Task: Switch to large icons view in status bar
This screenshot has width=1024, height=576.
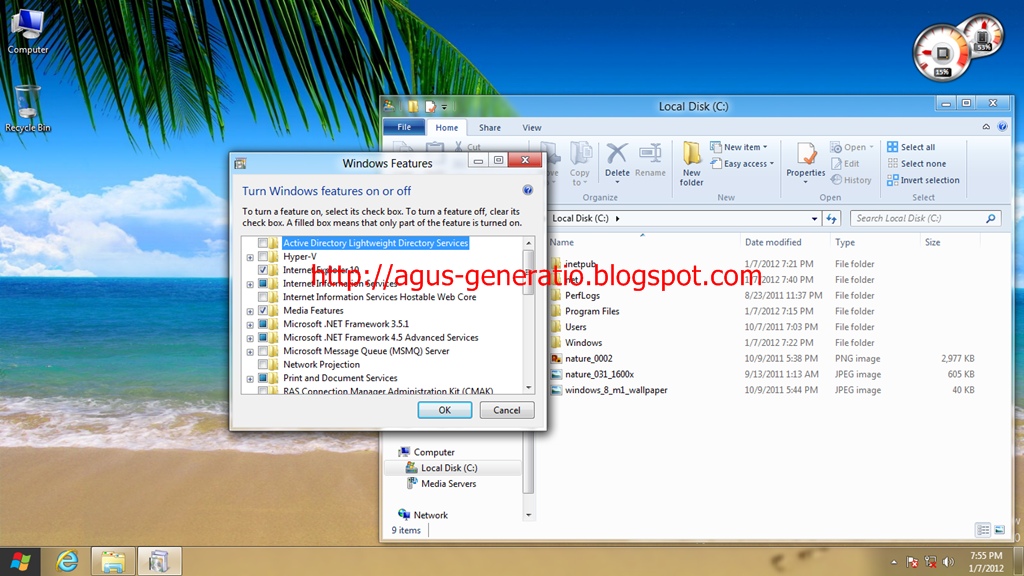Action: click(999, 530)
